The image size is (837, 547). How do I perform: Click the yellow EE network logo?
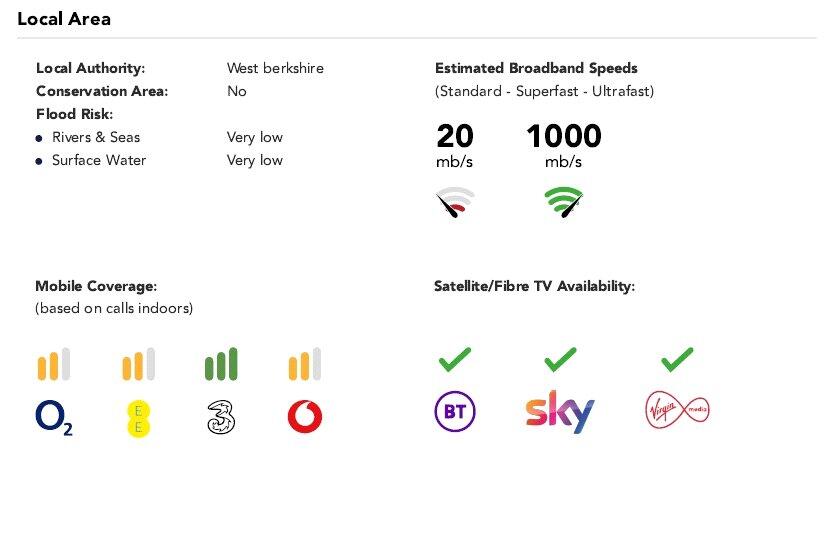pyautogui.click(x=139, y=417)
